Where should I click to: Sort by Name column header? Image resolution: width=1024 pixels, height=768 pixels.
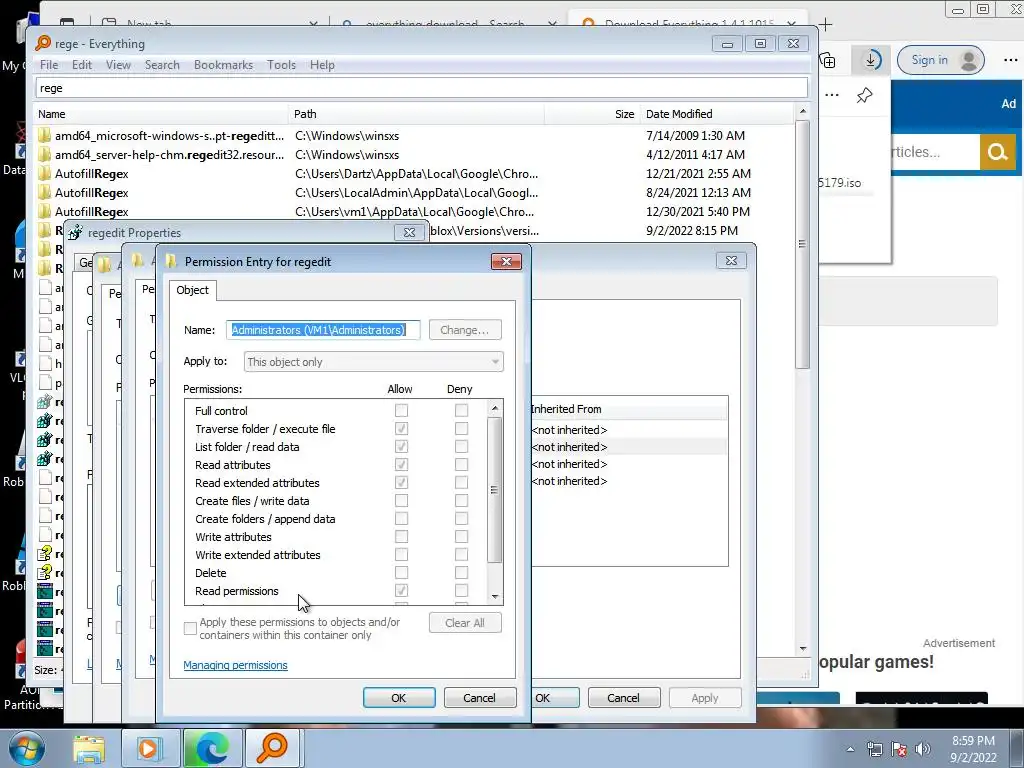coord(161,114)
